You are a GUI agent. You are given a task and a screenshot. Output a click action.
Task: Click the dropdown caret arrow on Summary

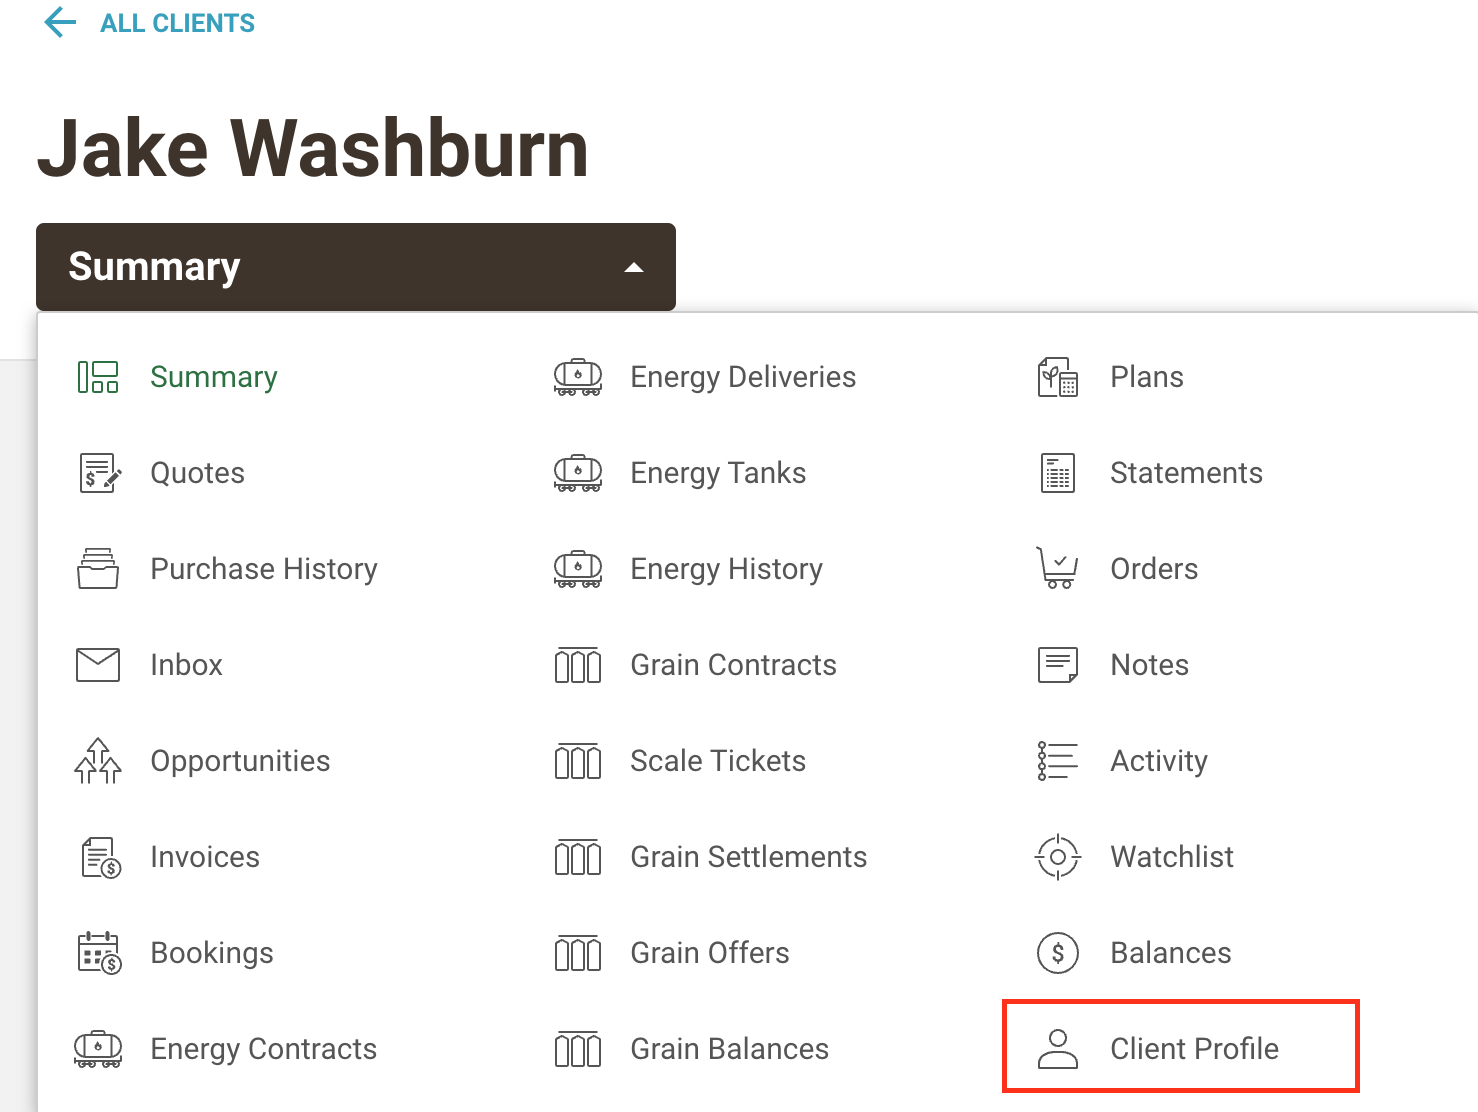(633, 268)
